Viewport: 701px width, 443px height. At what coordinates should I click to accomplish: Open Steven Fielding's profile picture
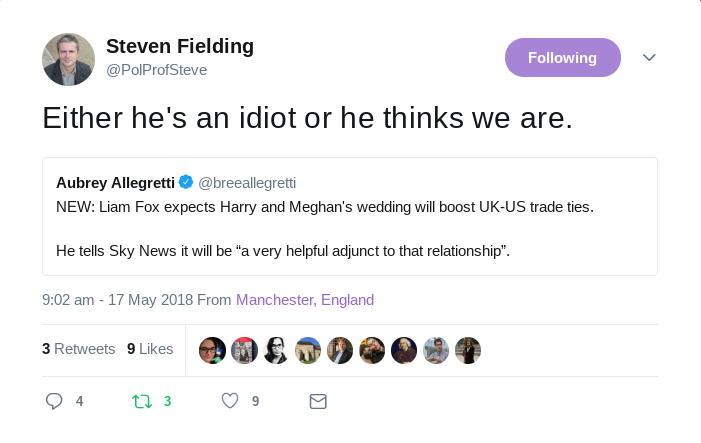(68, 59)
